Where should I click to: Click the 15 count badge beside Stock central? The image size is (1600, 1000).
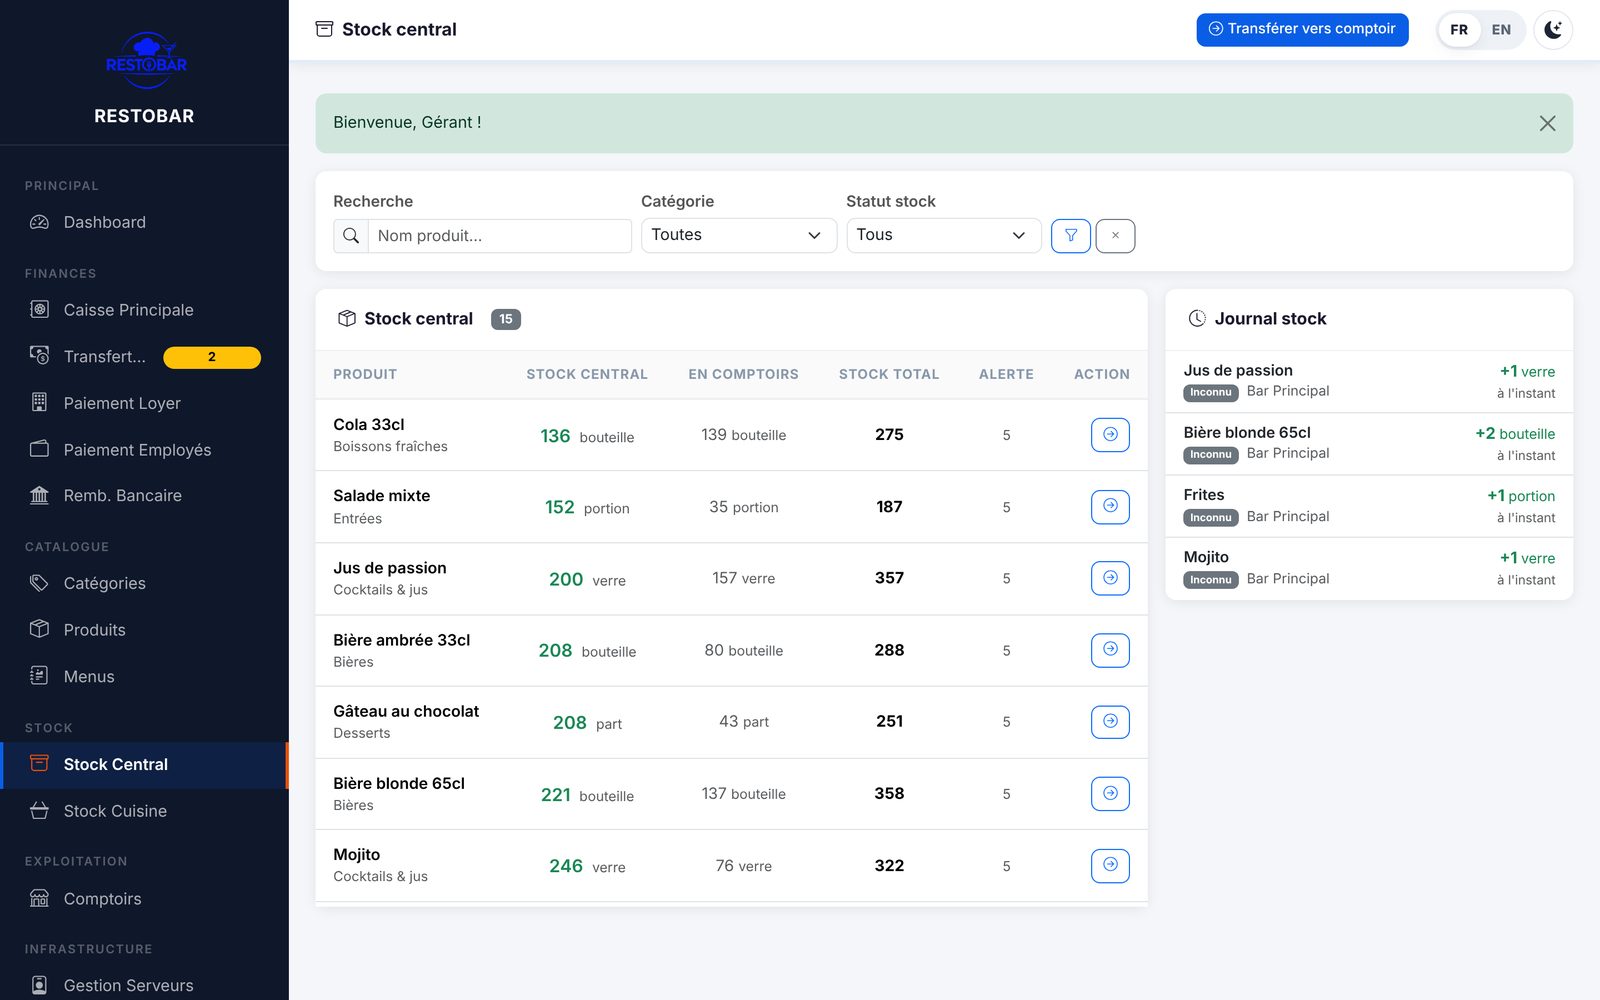click(506, 319)
